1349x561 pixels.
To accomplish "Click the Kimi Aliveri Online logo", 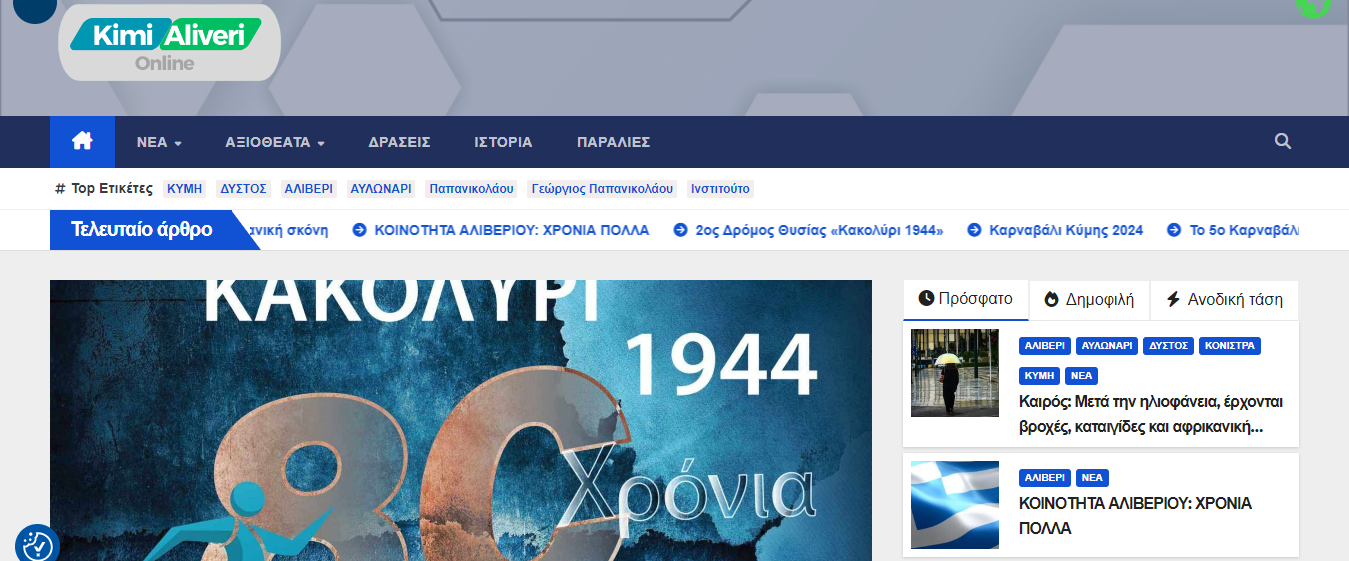I will tap(169, 43).
